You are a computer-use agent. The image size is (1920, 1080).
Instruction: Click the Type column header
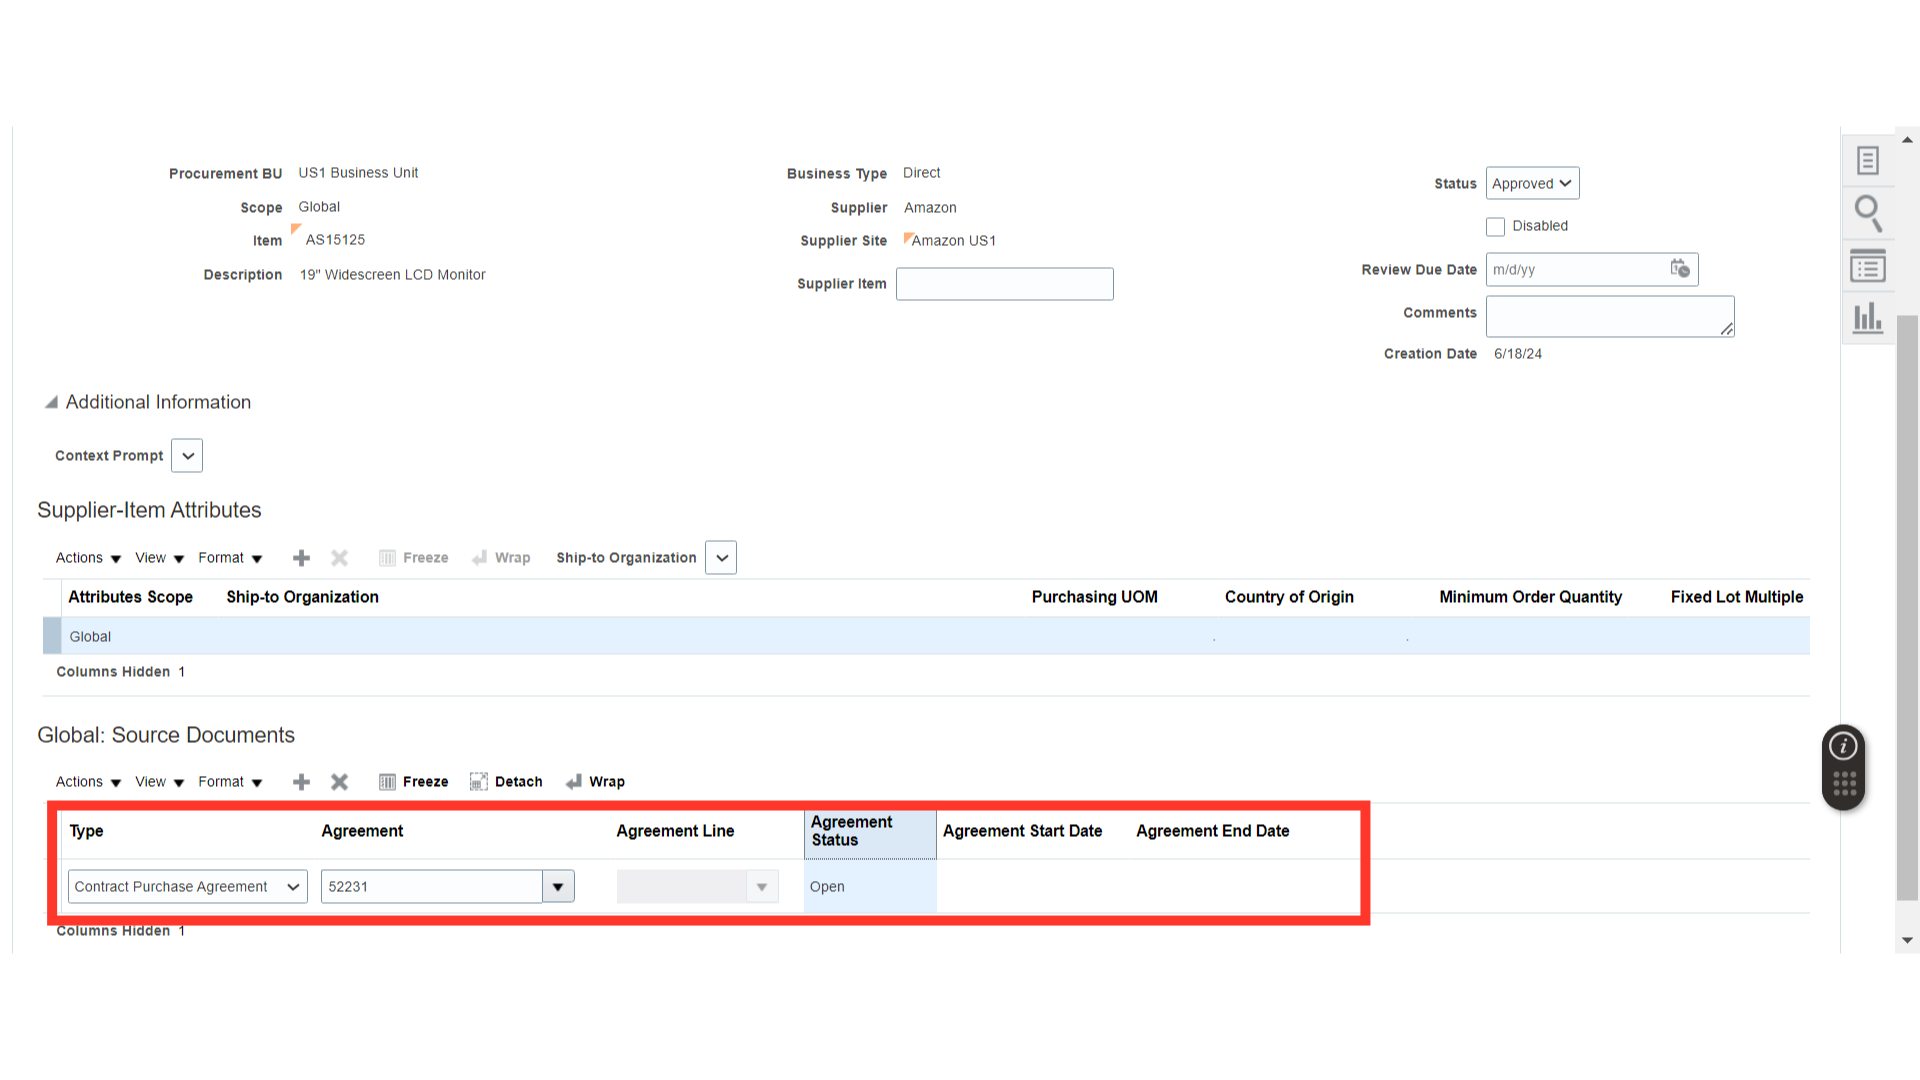(86, 831)
